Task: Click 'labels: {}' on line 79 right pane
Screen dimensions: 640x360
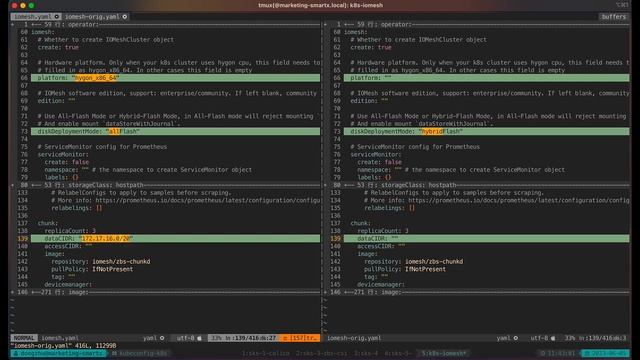Action: tap(374, 177)
